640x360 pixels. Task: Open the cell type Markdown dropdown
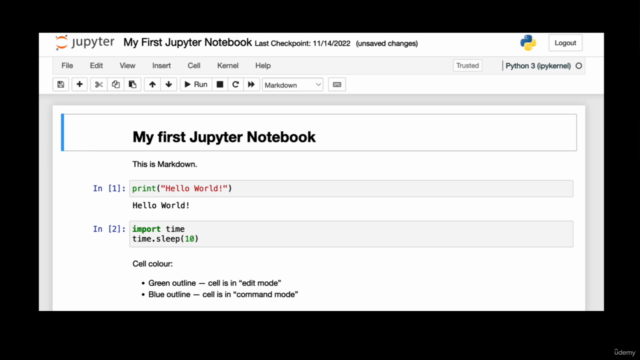coord(293,85)
